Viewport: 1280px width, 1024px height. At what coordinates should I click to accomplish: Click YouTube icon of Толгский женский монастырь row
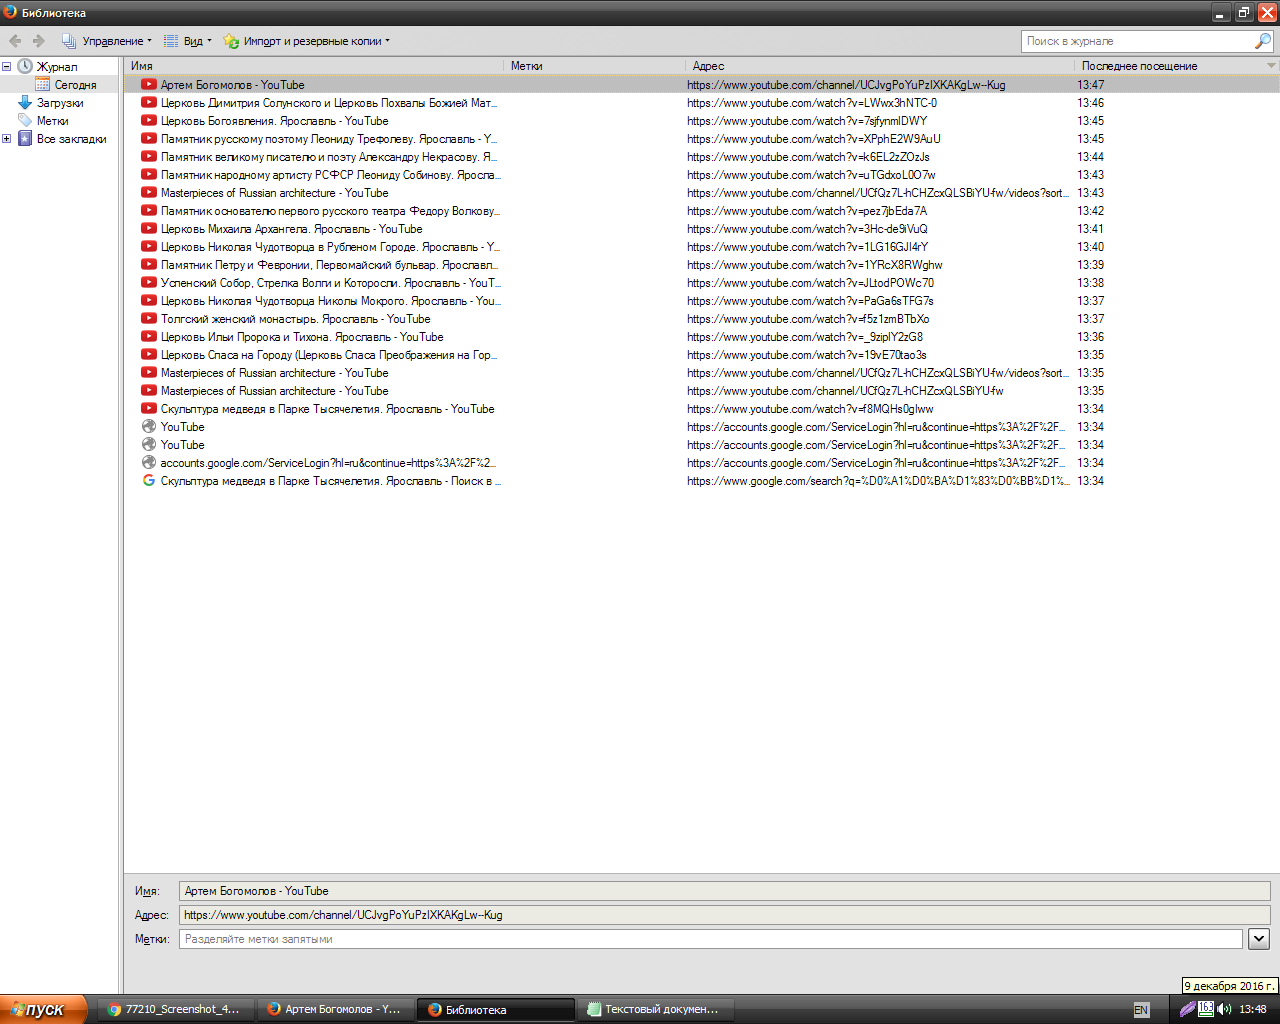coord(149,319)
